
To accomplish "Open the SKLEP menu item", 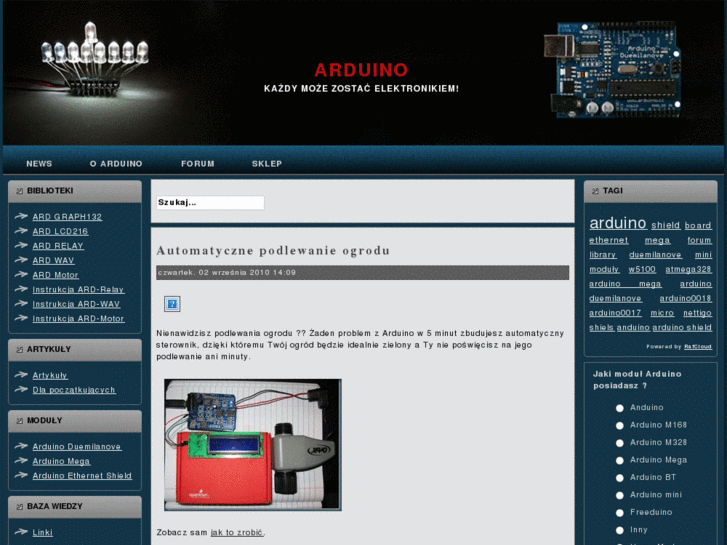I will coord(267,164).
